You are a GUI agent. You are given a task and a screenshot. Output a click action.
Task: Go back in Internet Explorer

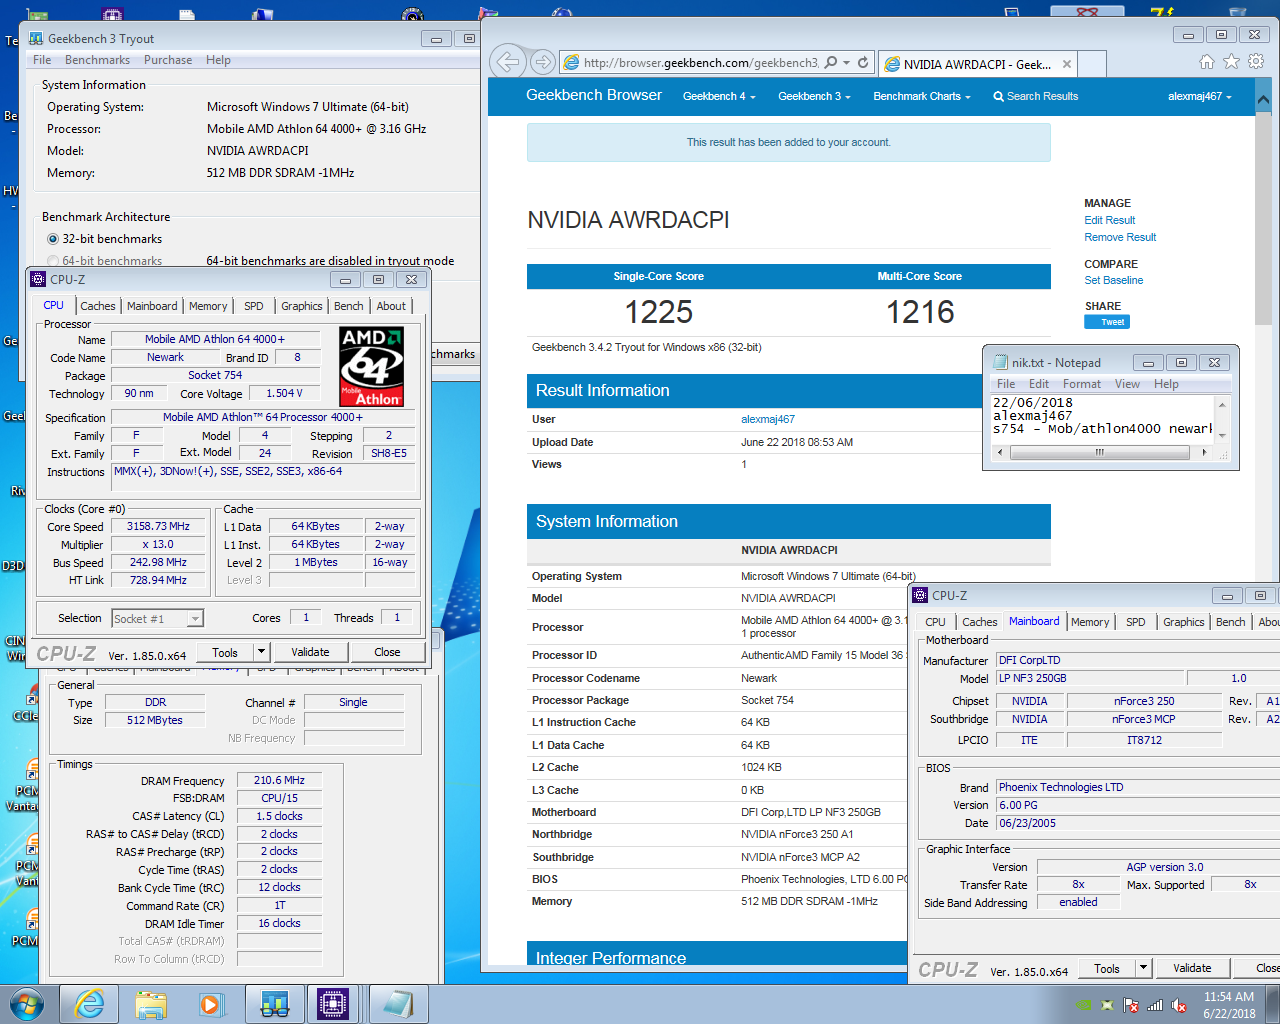(508, 62)
